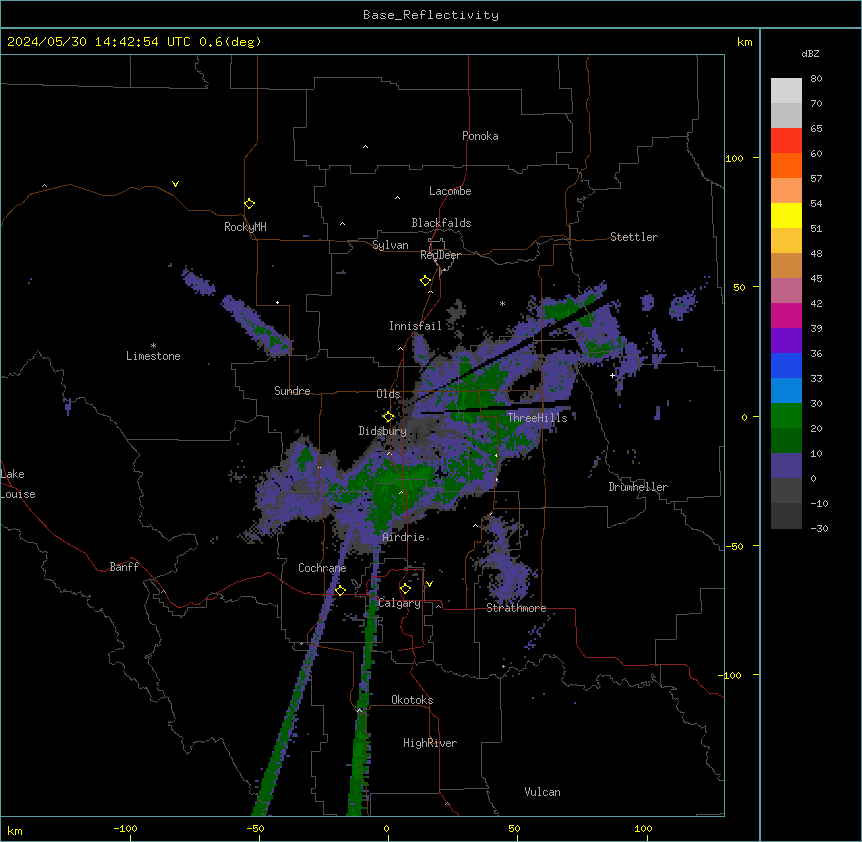Click the ThreeHills label
862x842 pixels.
click(537, 418)
